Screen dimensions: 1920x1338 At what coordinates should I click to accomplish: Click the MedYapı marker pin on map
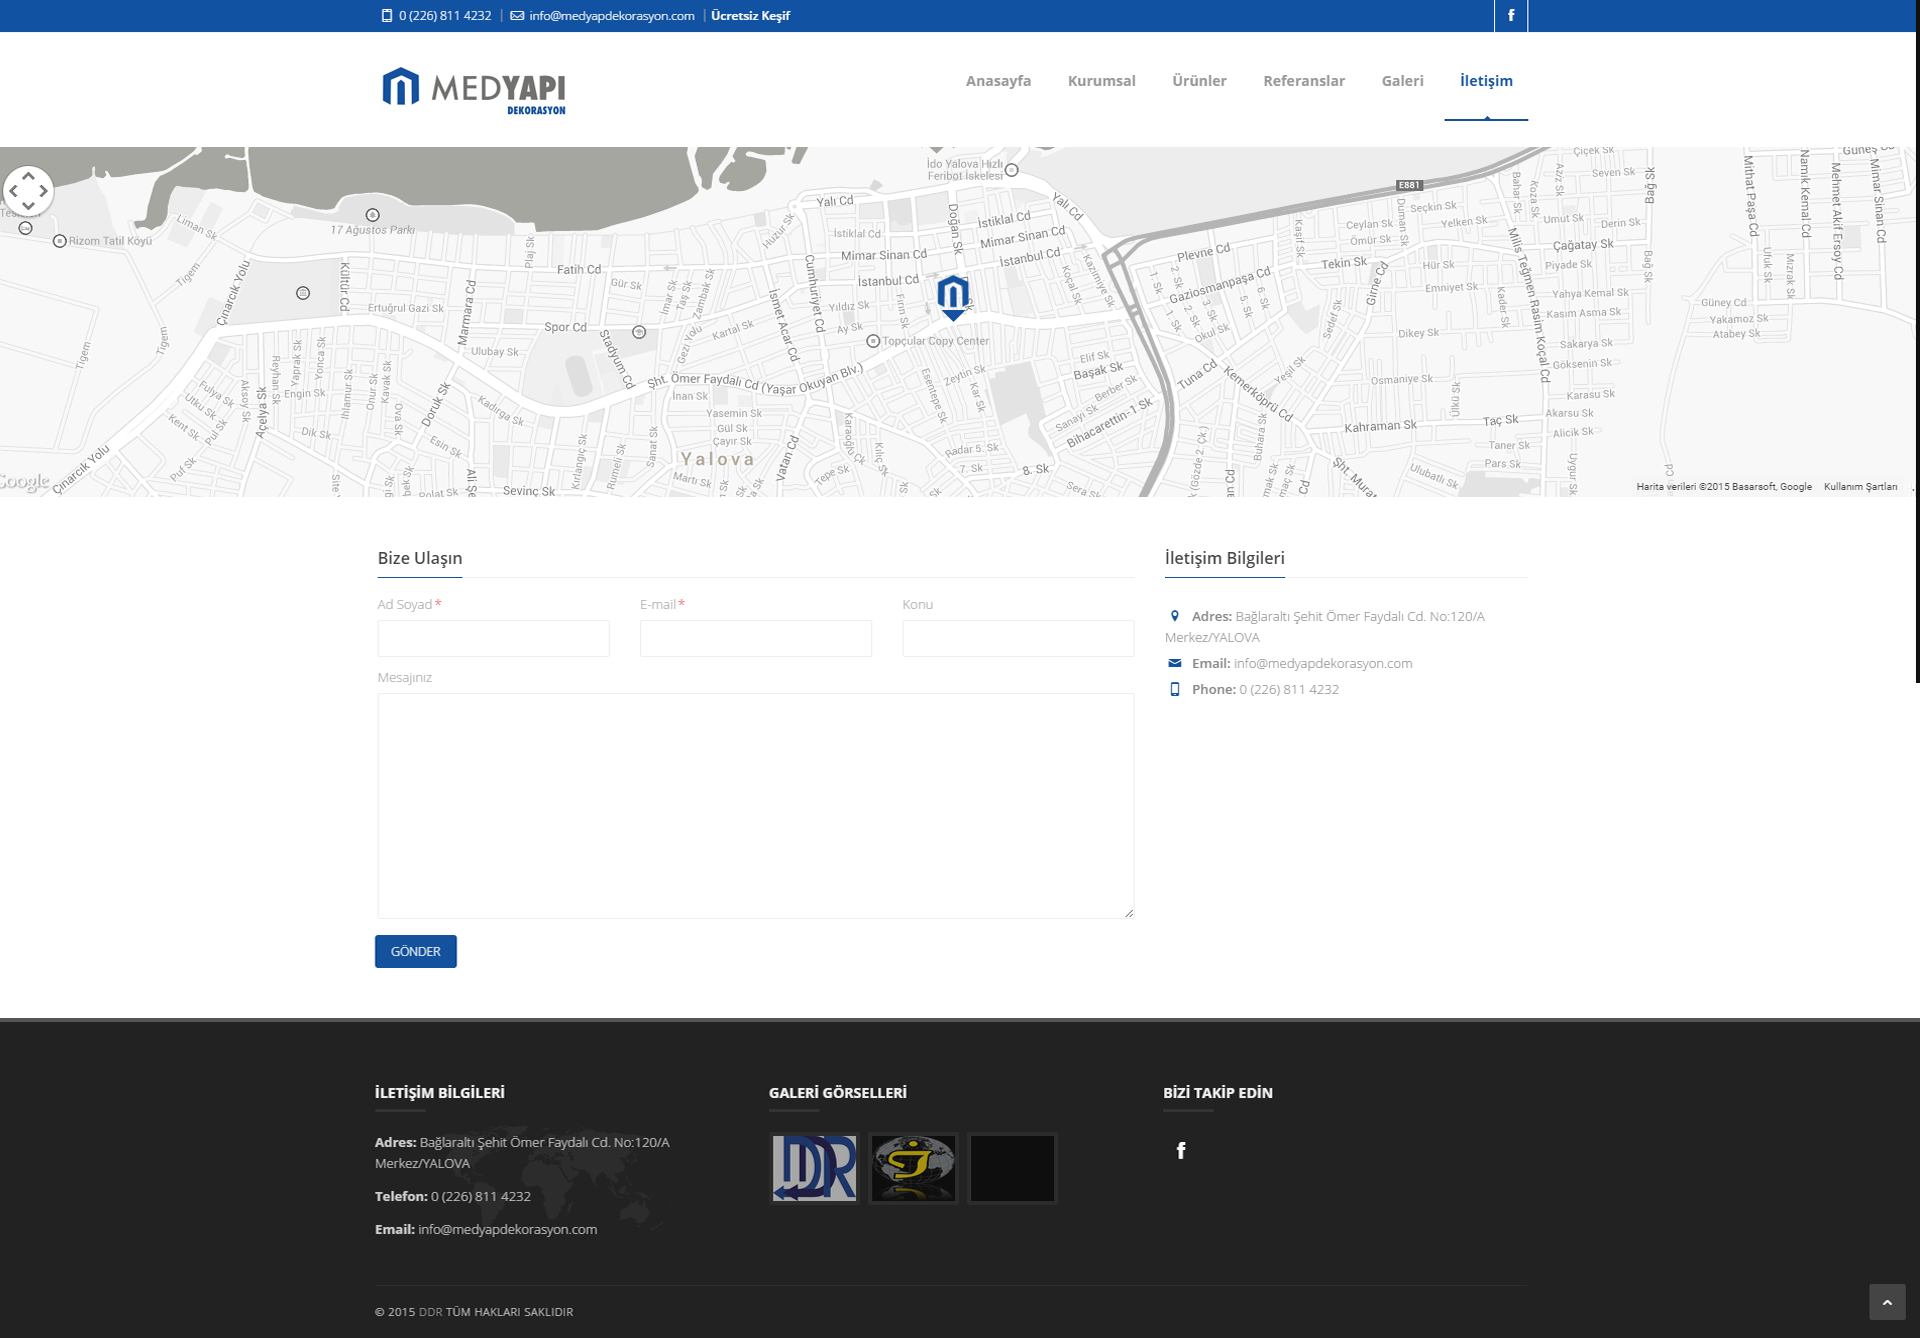click(952, 296)
